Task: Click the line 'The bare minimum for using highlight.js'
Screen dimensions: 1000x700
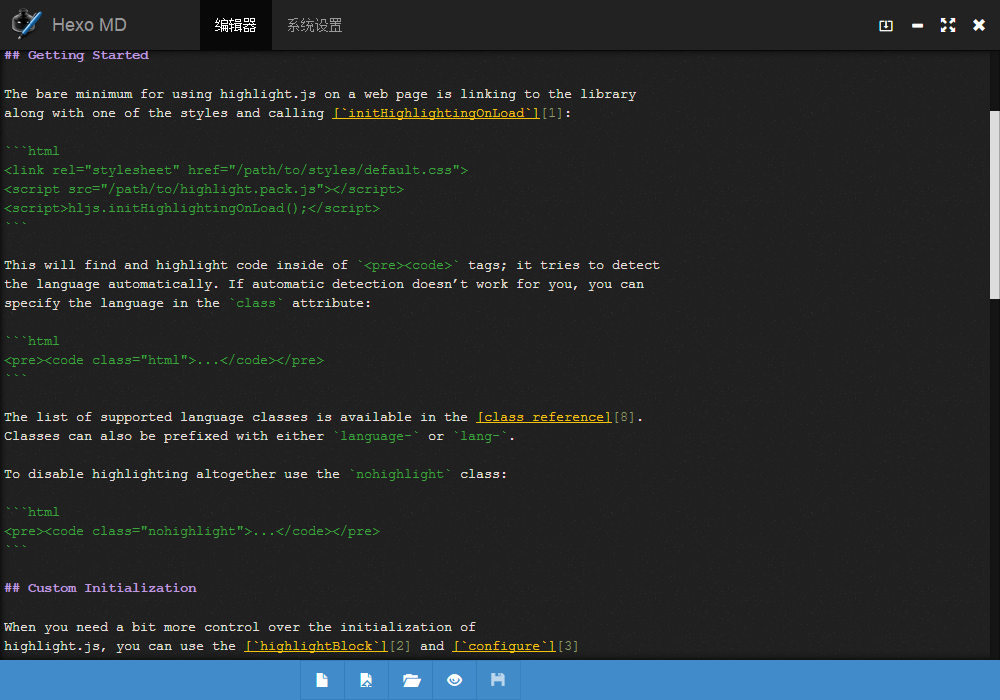Action: tap(320, 94)
